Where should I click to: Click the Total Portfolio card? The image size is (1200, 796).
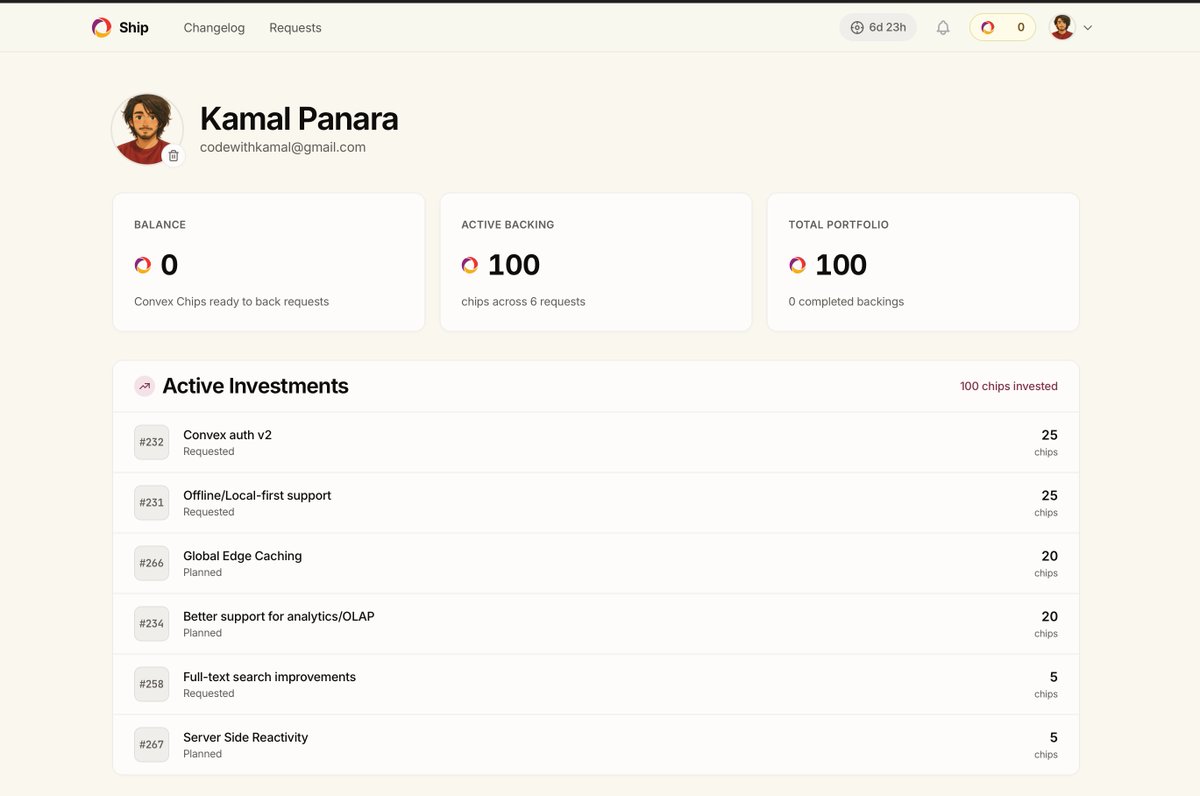point(923,262)
